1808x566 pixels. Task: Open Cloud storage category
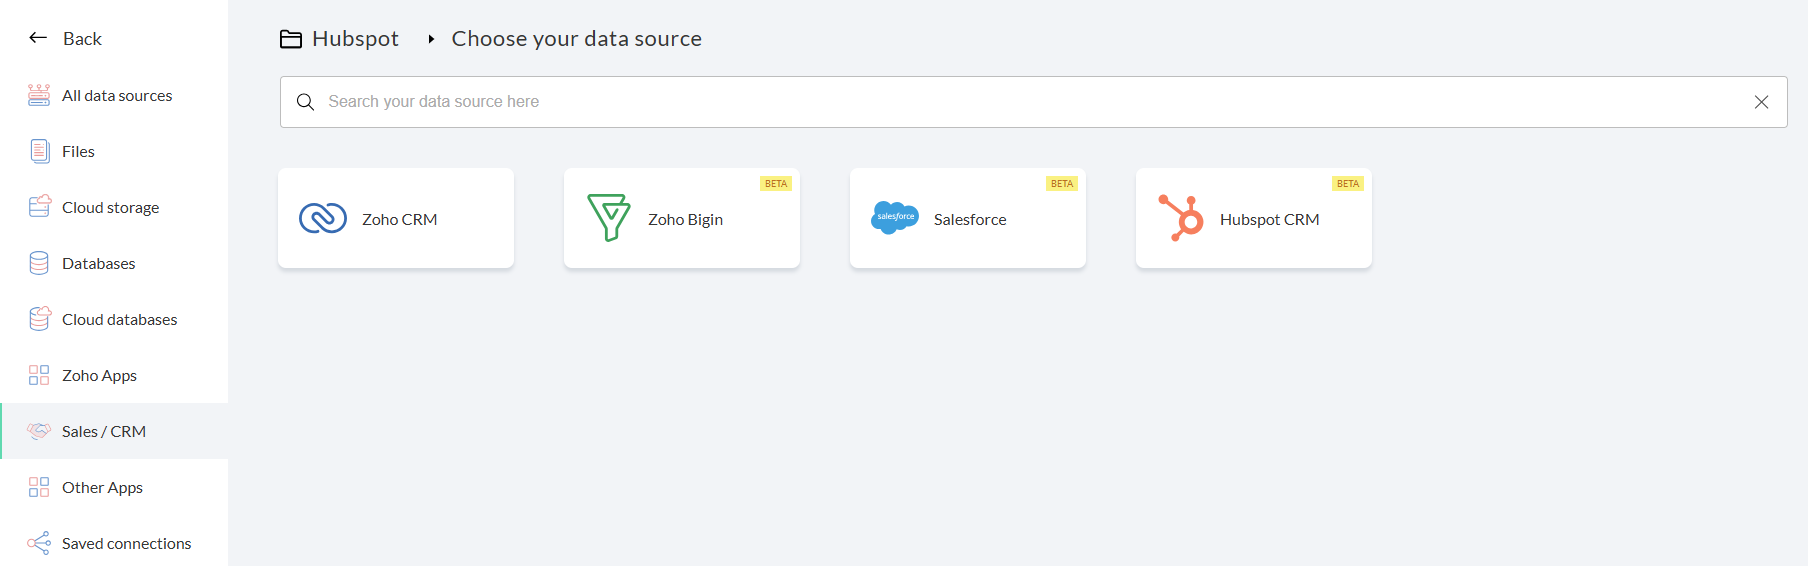110,208
